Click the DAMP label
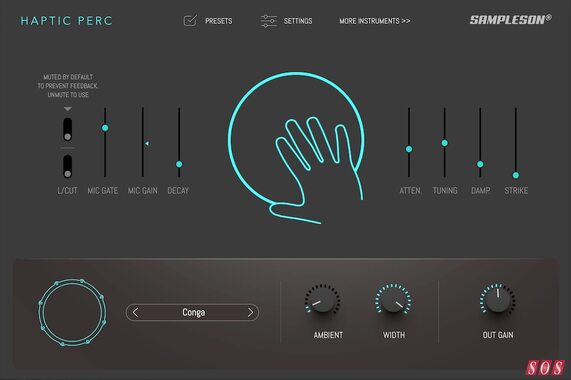571x380 pixels. pos(481,190)
